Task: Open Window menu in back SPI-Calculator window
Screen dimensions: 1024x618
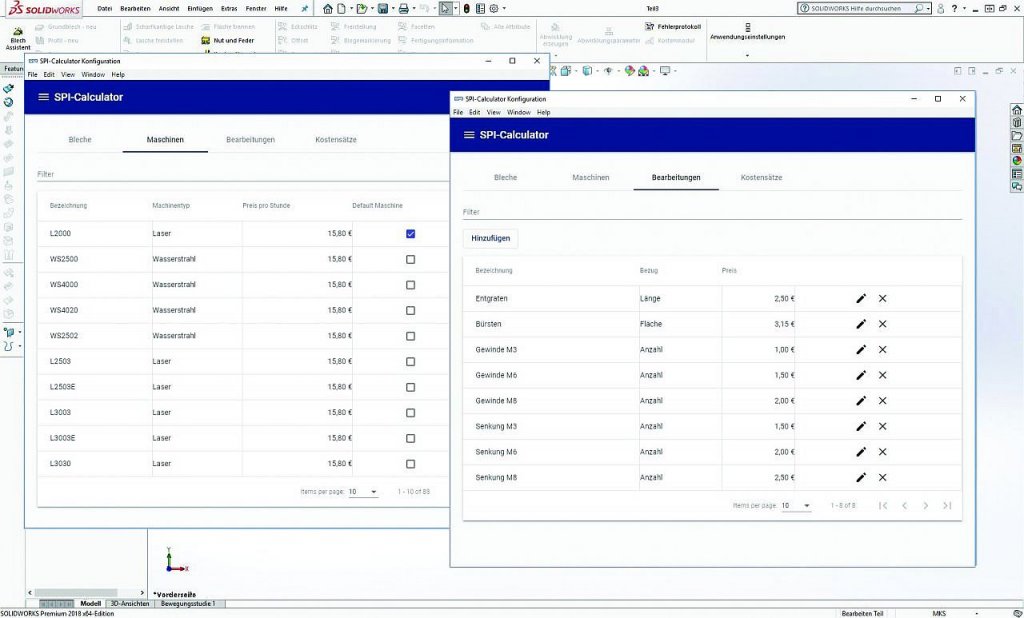Action: [x=93, y=74]
